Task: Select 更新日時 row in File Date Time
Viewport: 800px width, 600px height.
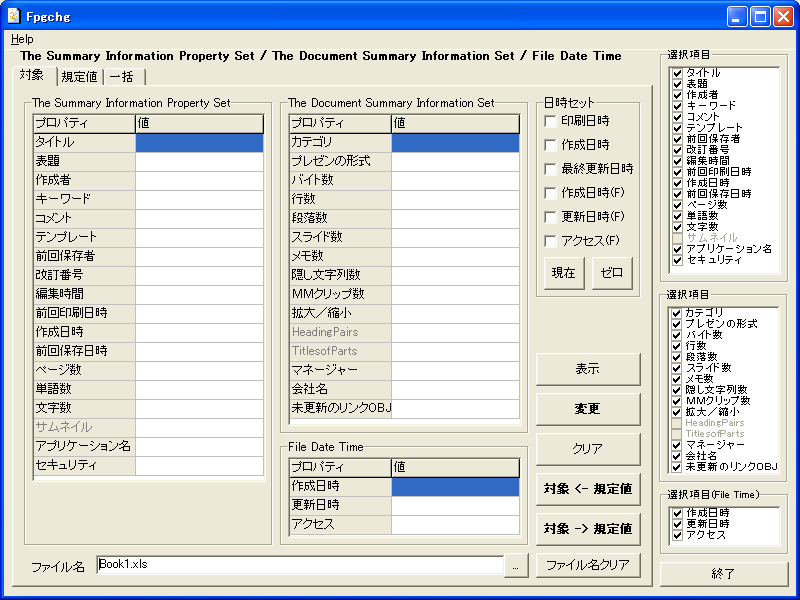Action: point(405,506)
